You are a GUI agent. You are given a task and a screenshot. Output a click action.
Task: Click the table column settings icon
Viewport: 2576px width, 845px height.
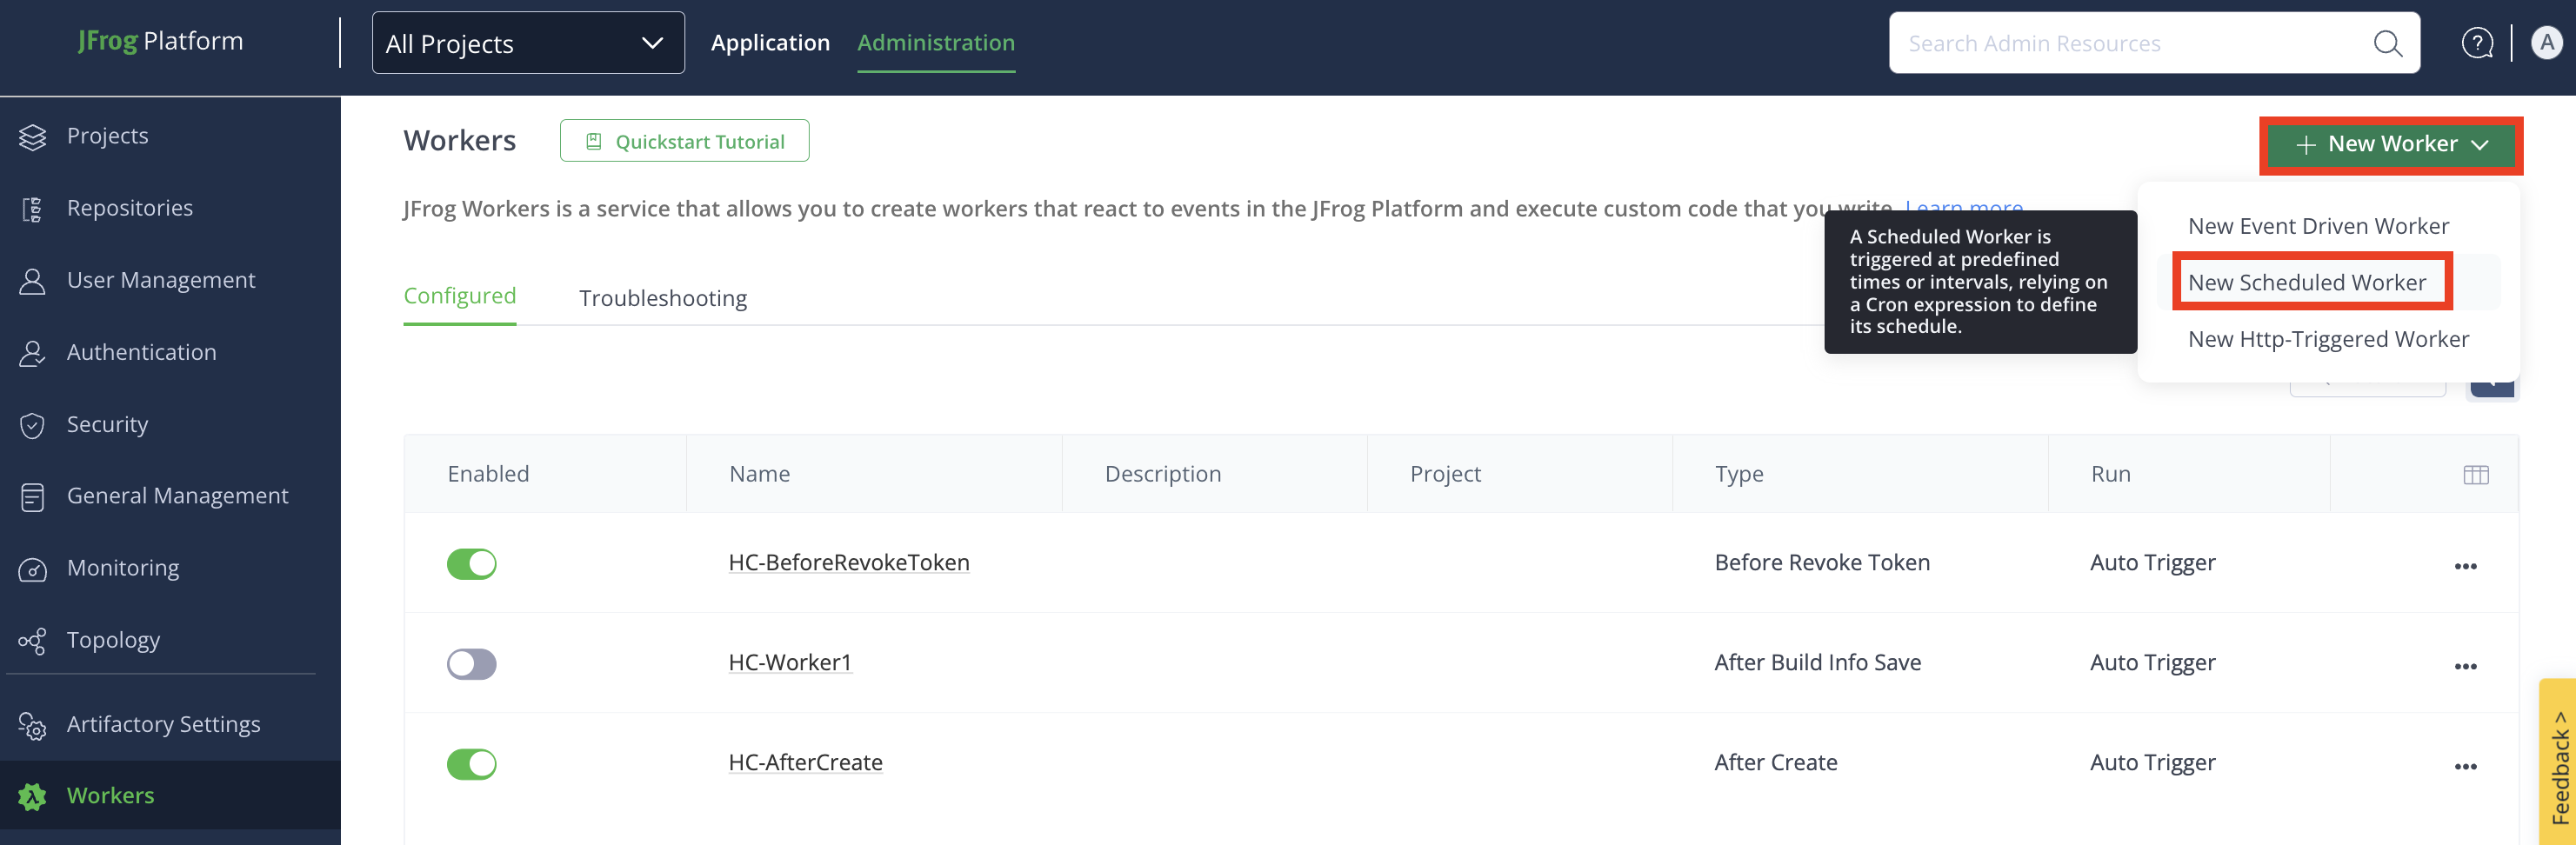click(2475, 475)
